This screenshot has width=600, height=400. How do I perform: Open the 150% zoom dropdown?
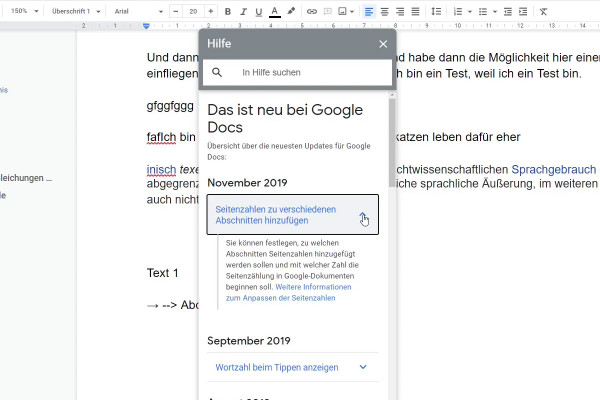(x=24, y=11)
